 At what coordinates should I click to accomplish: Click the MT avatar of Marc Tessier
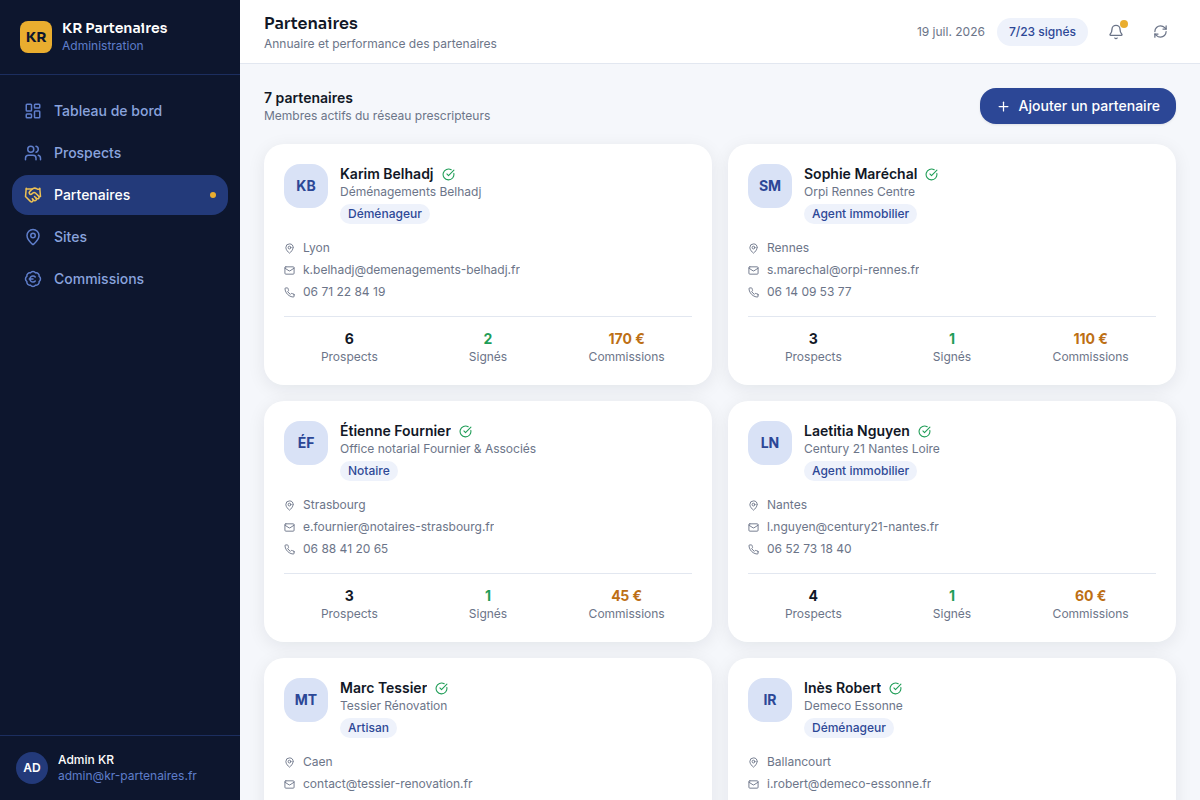pyautogui.click(x=306, y=700)
